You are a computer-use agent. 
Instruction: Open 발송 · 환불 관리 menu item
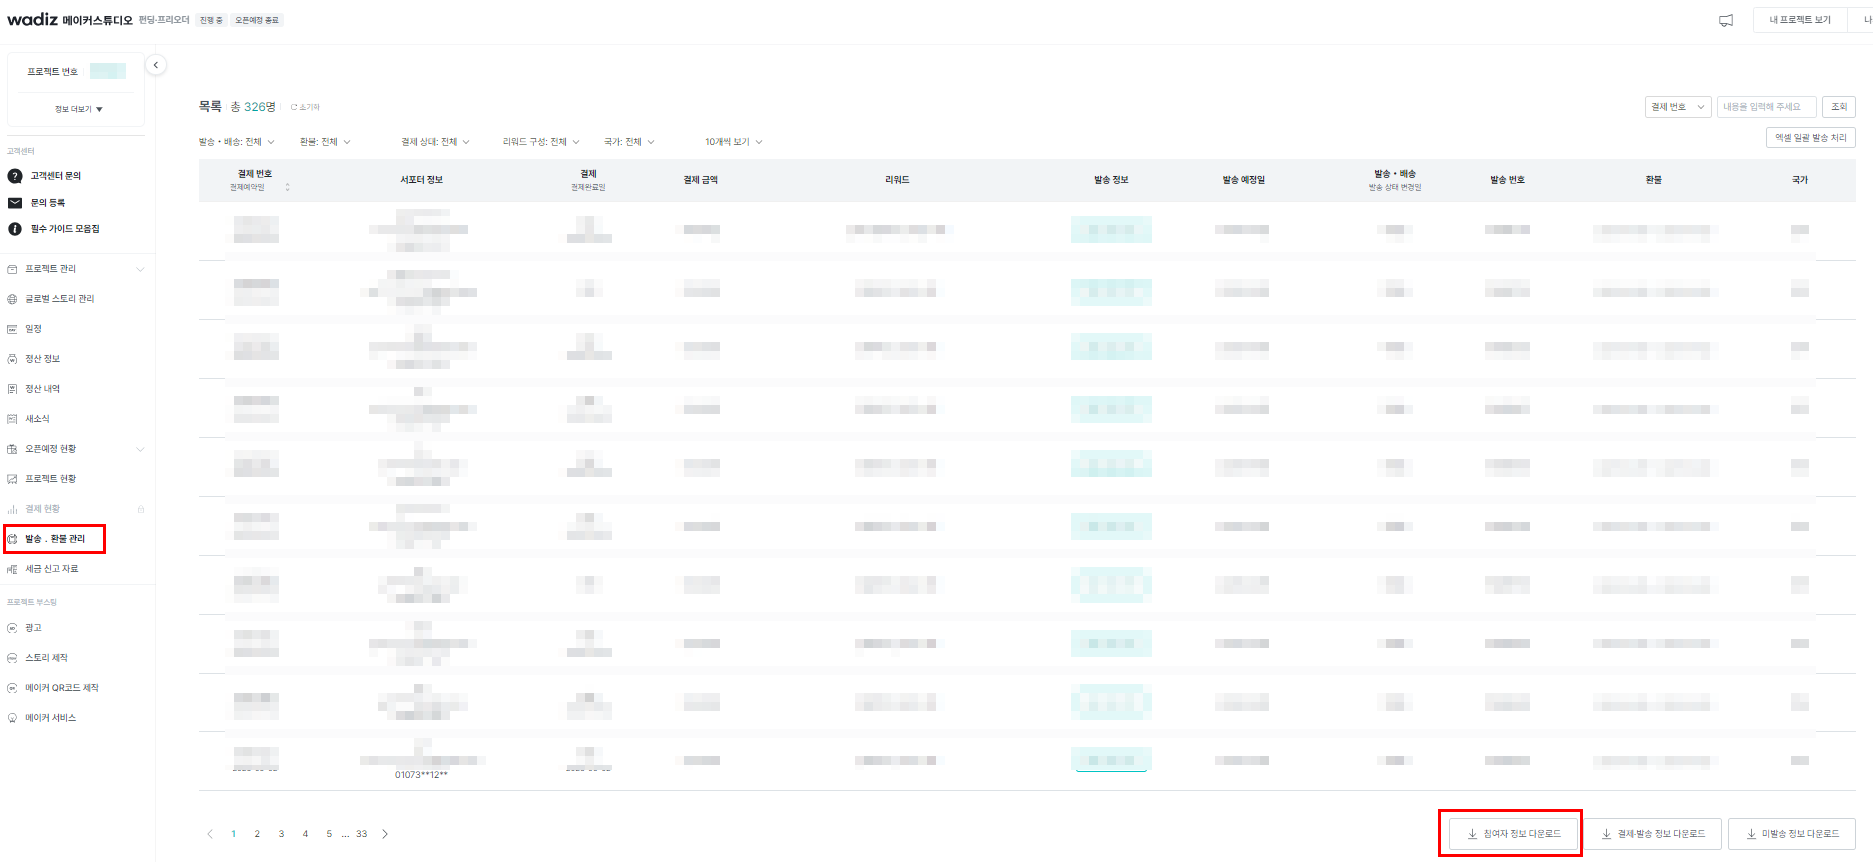[55, 539]
